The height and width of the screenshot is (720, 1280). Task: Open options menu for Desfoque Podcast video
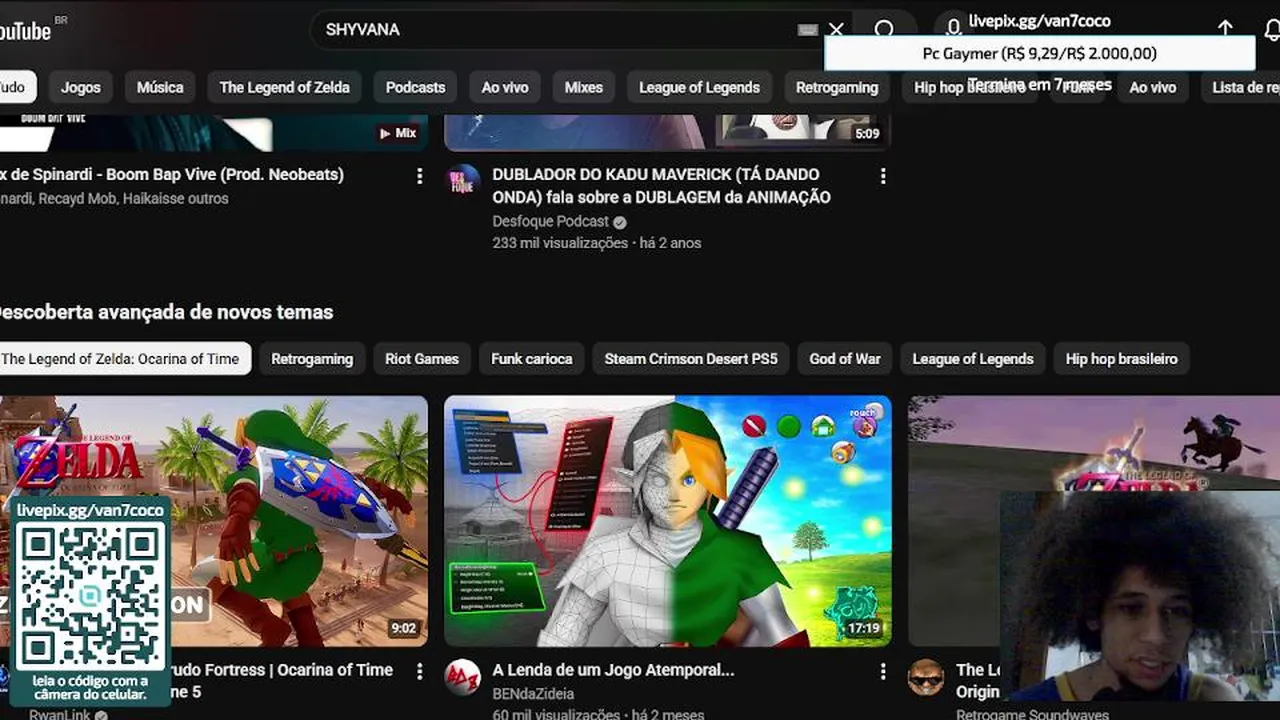point(882,176)
